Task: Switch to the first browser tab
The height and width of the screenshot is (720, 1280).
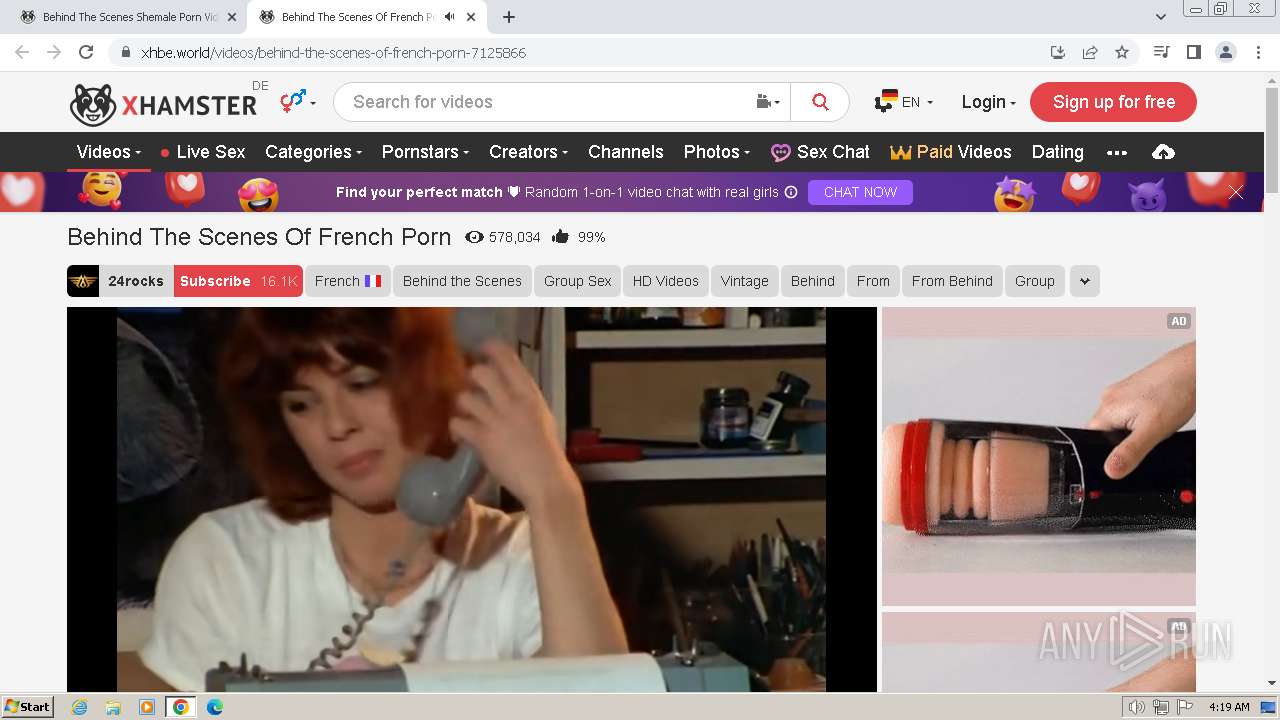Action: [x=130, y=17]
